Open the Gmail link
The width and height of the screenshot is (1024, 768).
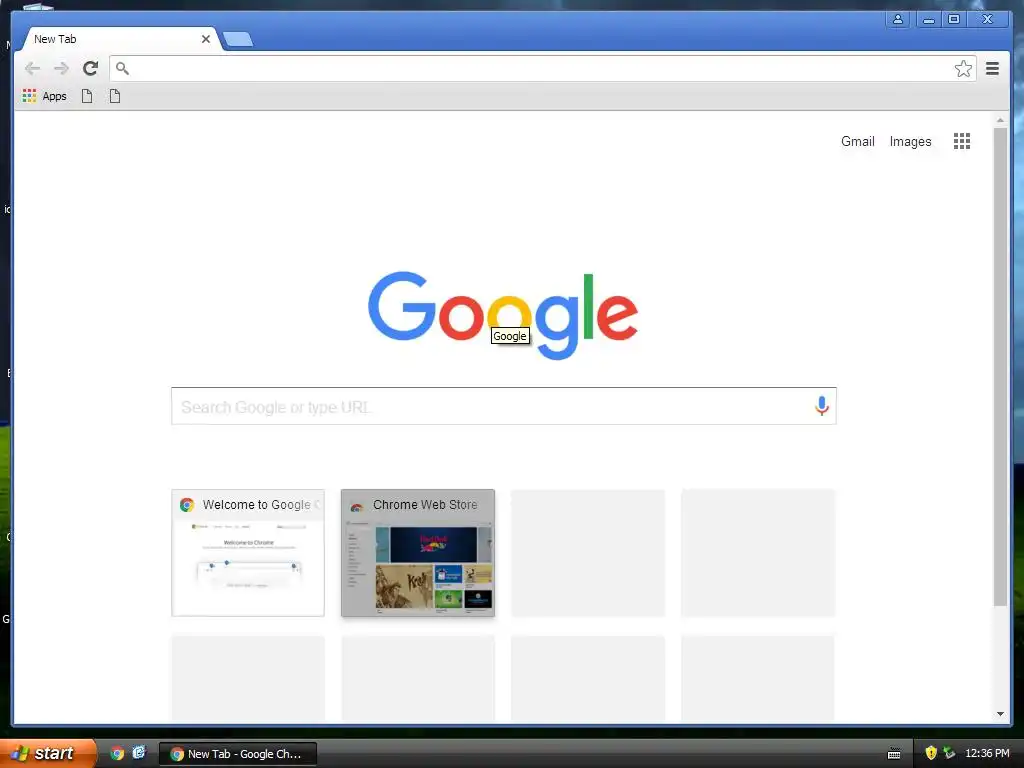coord(857,141)
